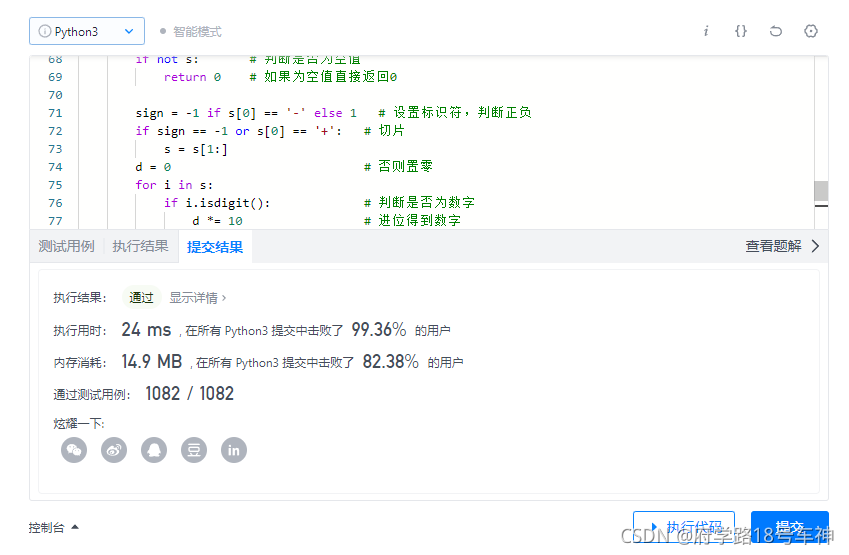Click the '# 切片' comment on line 72
The image size is (849, 555).
pyautogui.click(x=384, y=130)
